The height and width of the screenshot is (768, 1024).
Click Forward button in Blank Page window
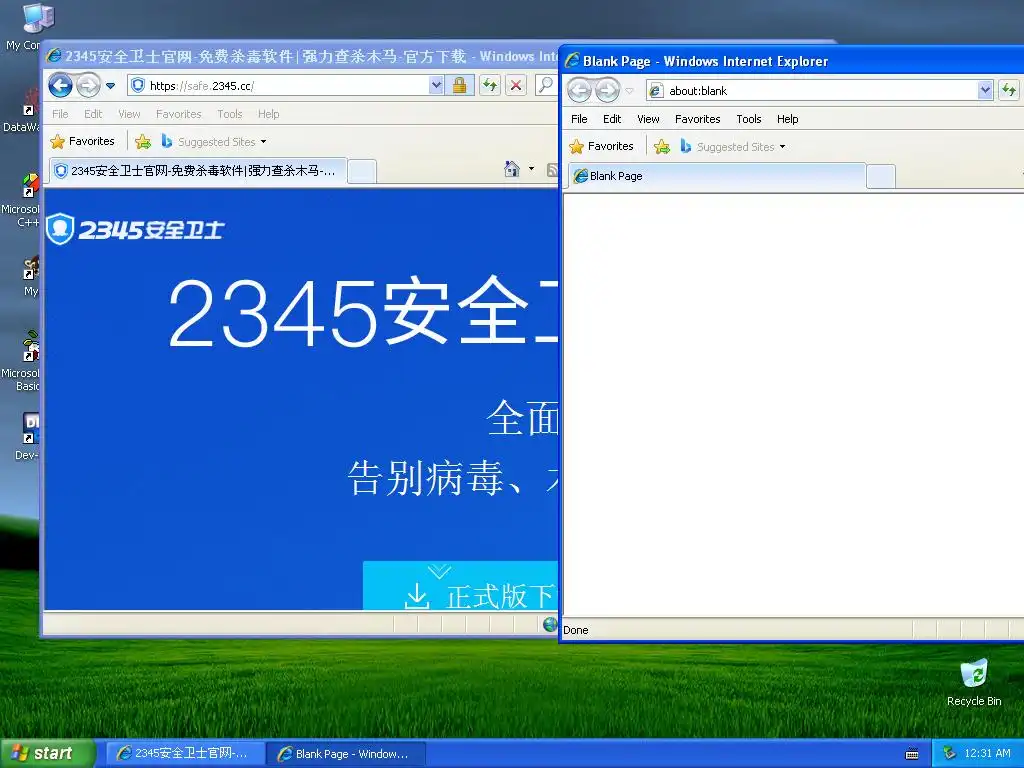[x=607, y=91]
